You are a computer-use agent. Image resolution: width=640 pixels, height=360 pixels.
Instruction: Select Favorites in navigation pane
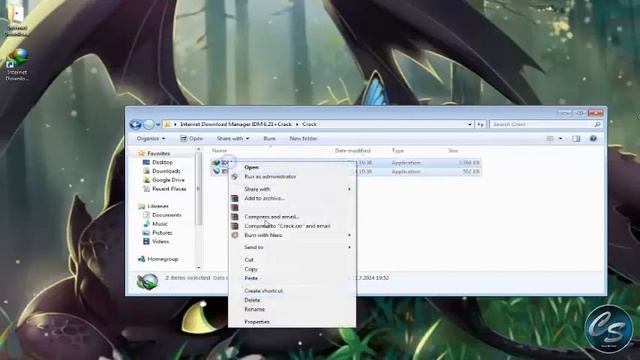(158, 153)
